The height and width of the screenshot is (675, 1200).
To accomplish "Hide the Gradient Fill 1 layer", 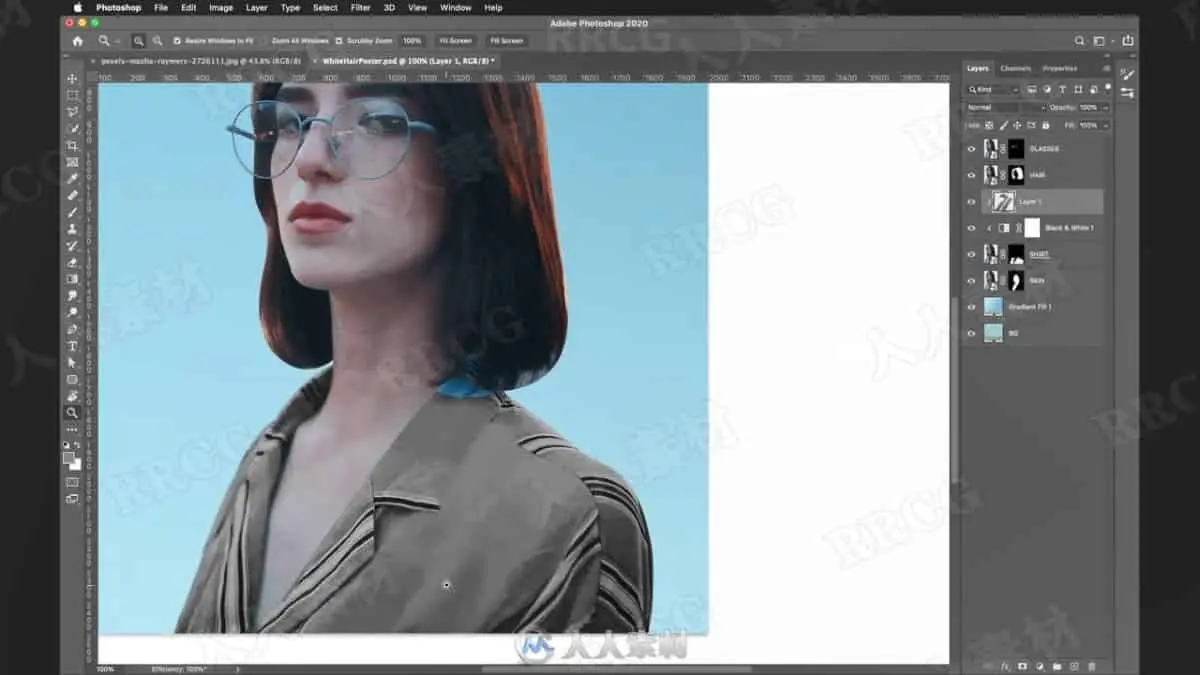I will tap(971, 307).
